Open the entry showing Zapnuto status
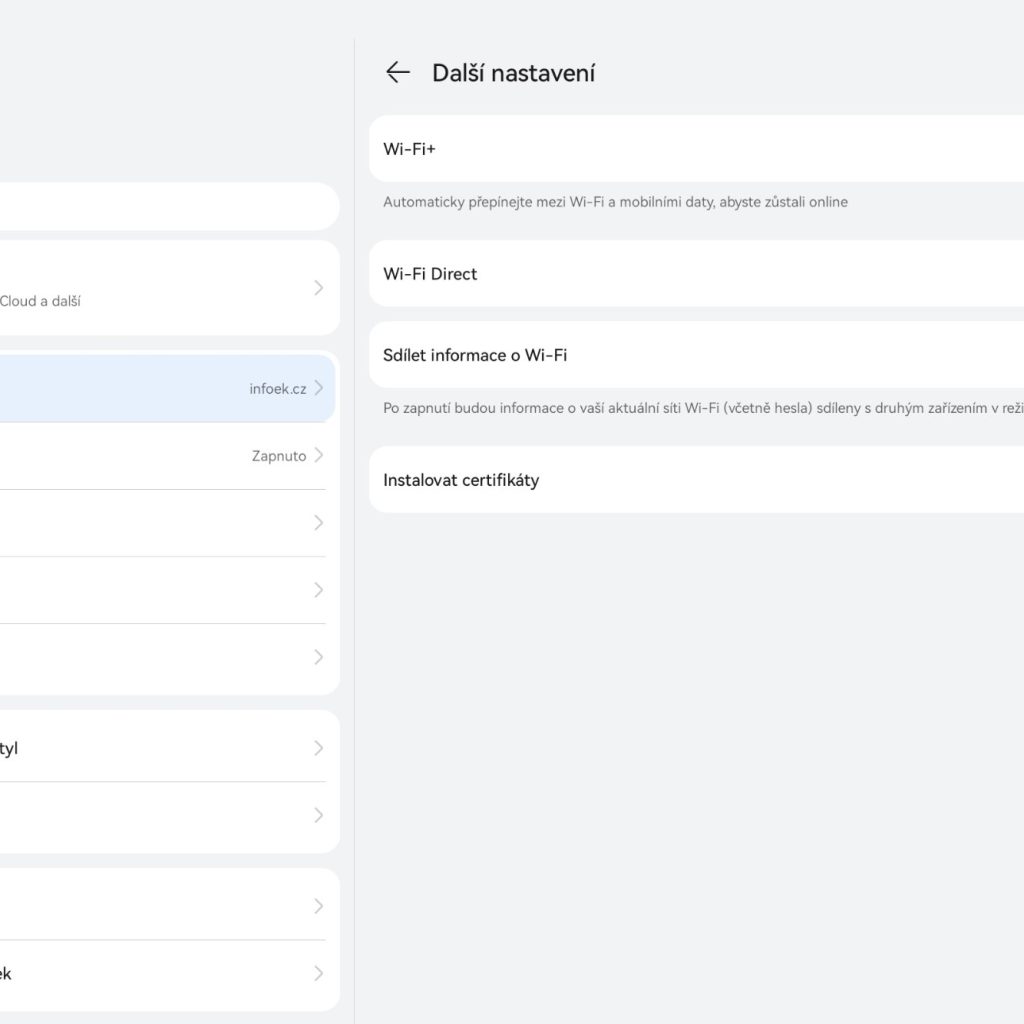 160,456
